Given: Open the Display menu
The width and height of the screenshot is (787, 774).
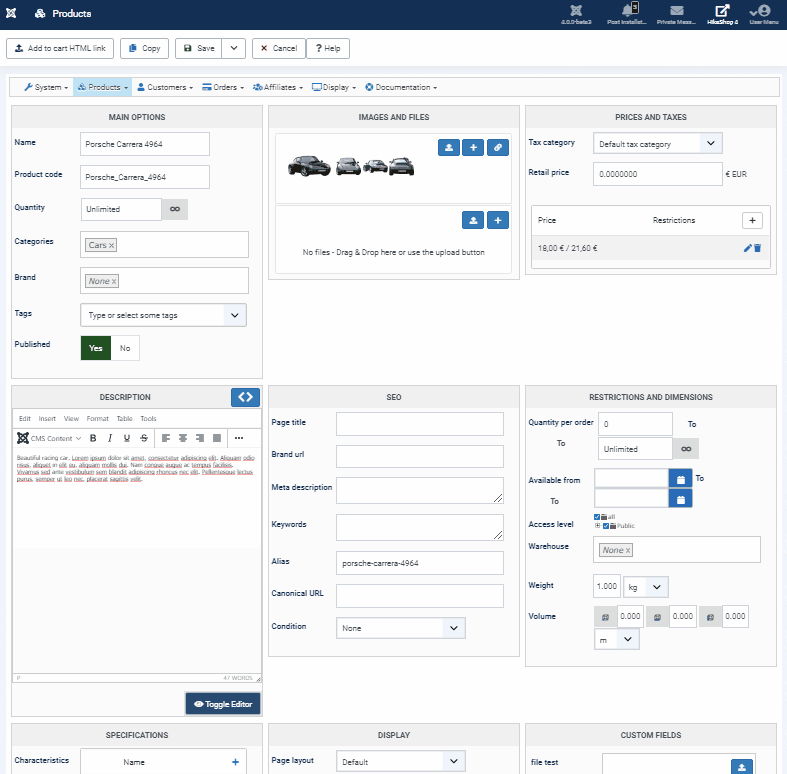Looking at the screenshot, I should 334,87.
